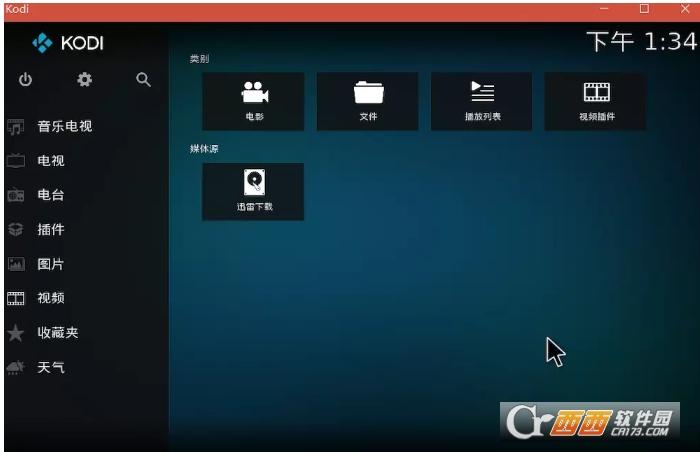
Task: Open the 迅雷下载 hard drive source
Action: [x=253, y=192]
